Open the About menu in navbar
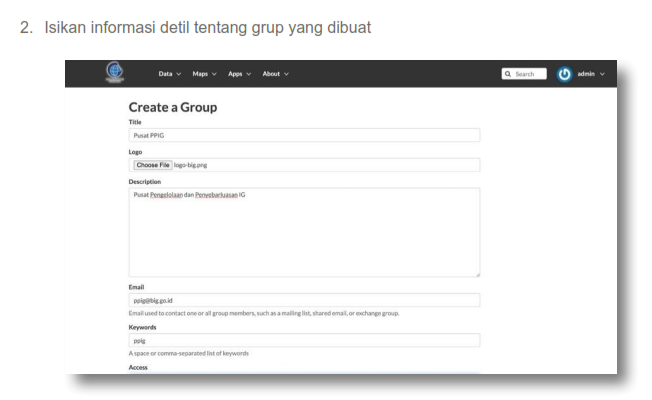Viewport: 652px width, 400px height. (x=276, y=74)
